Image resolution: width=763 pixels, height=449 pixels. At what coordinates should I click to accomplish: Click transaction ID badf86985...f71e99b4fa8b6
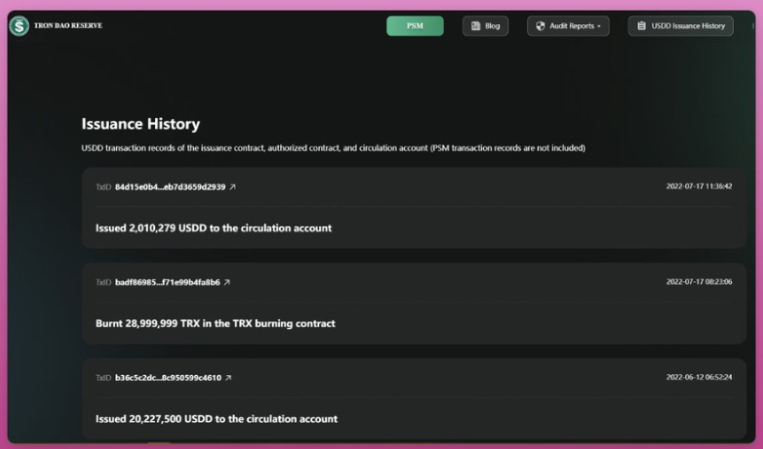tap(167, 282)
